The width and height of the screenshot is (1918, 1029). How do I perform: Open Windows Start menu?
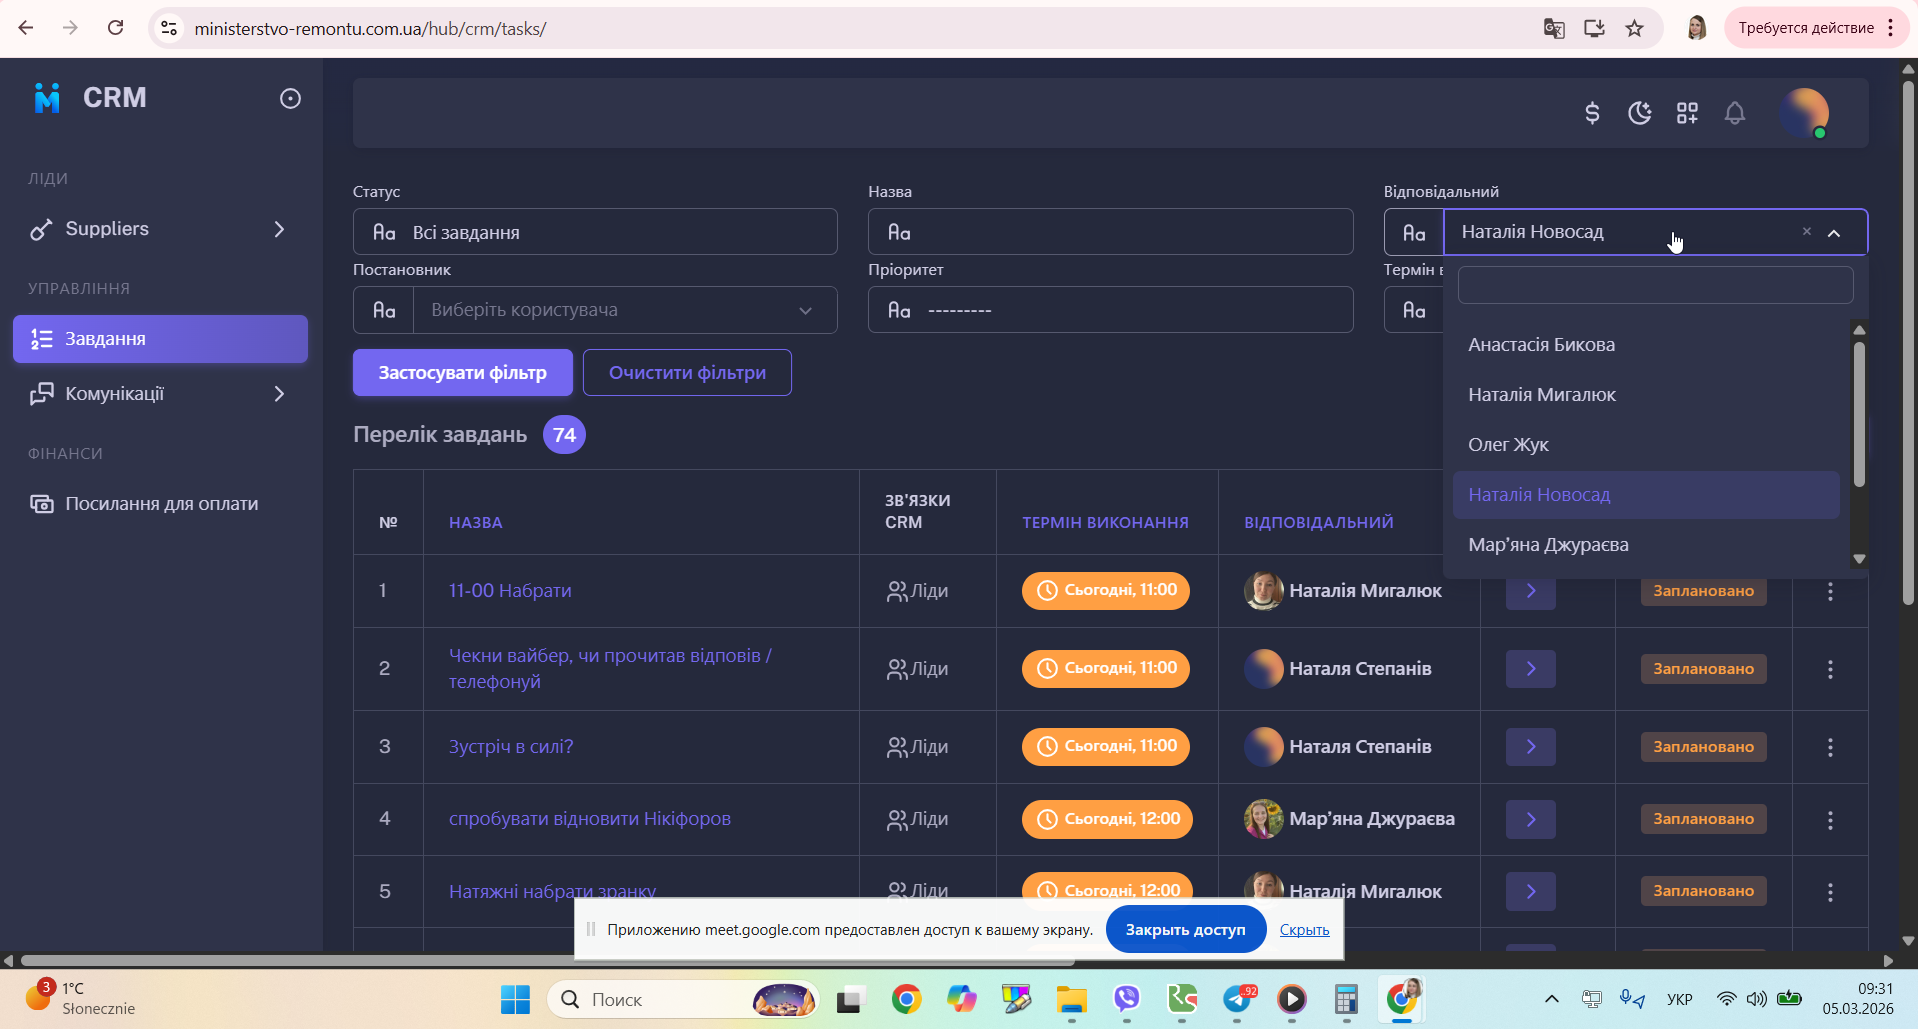tap(515, 999)
